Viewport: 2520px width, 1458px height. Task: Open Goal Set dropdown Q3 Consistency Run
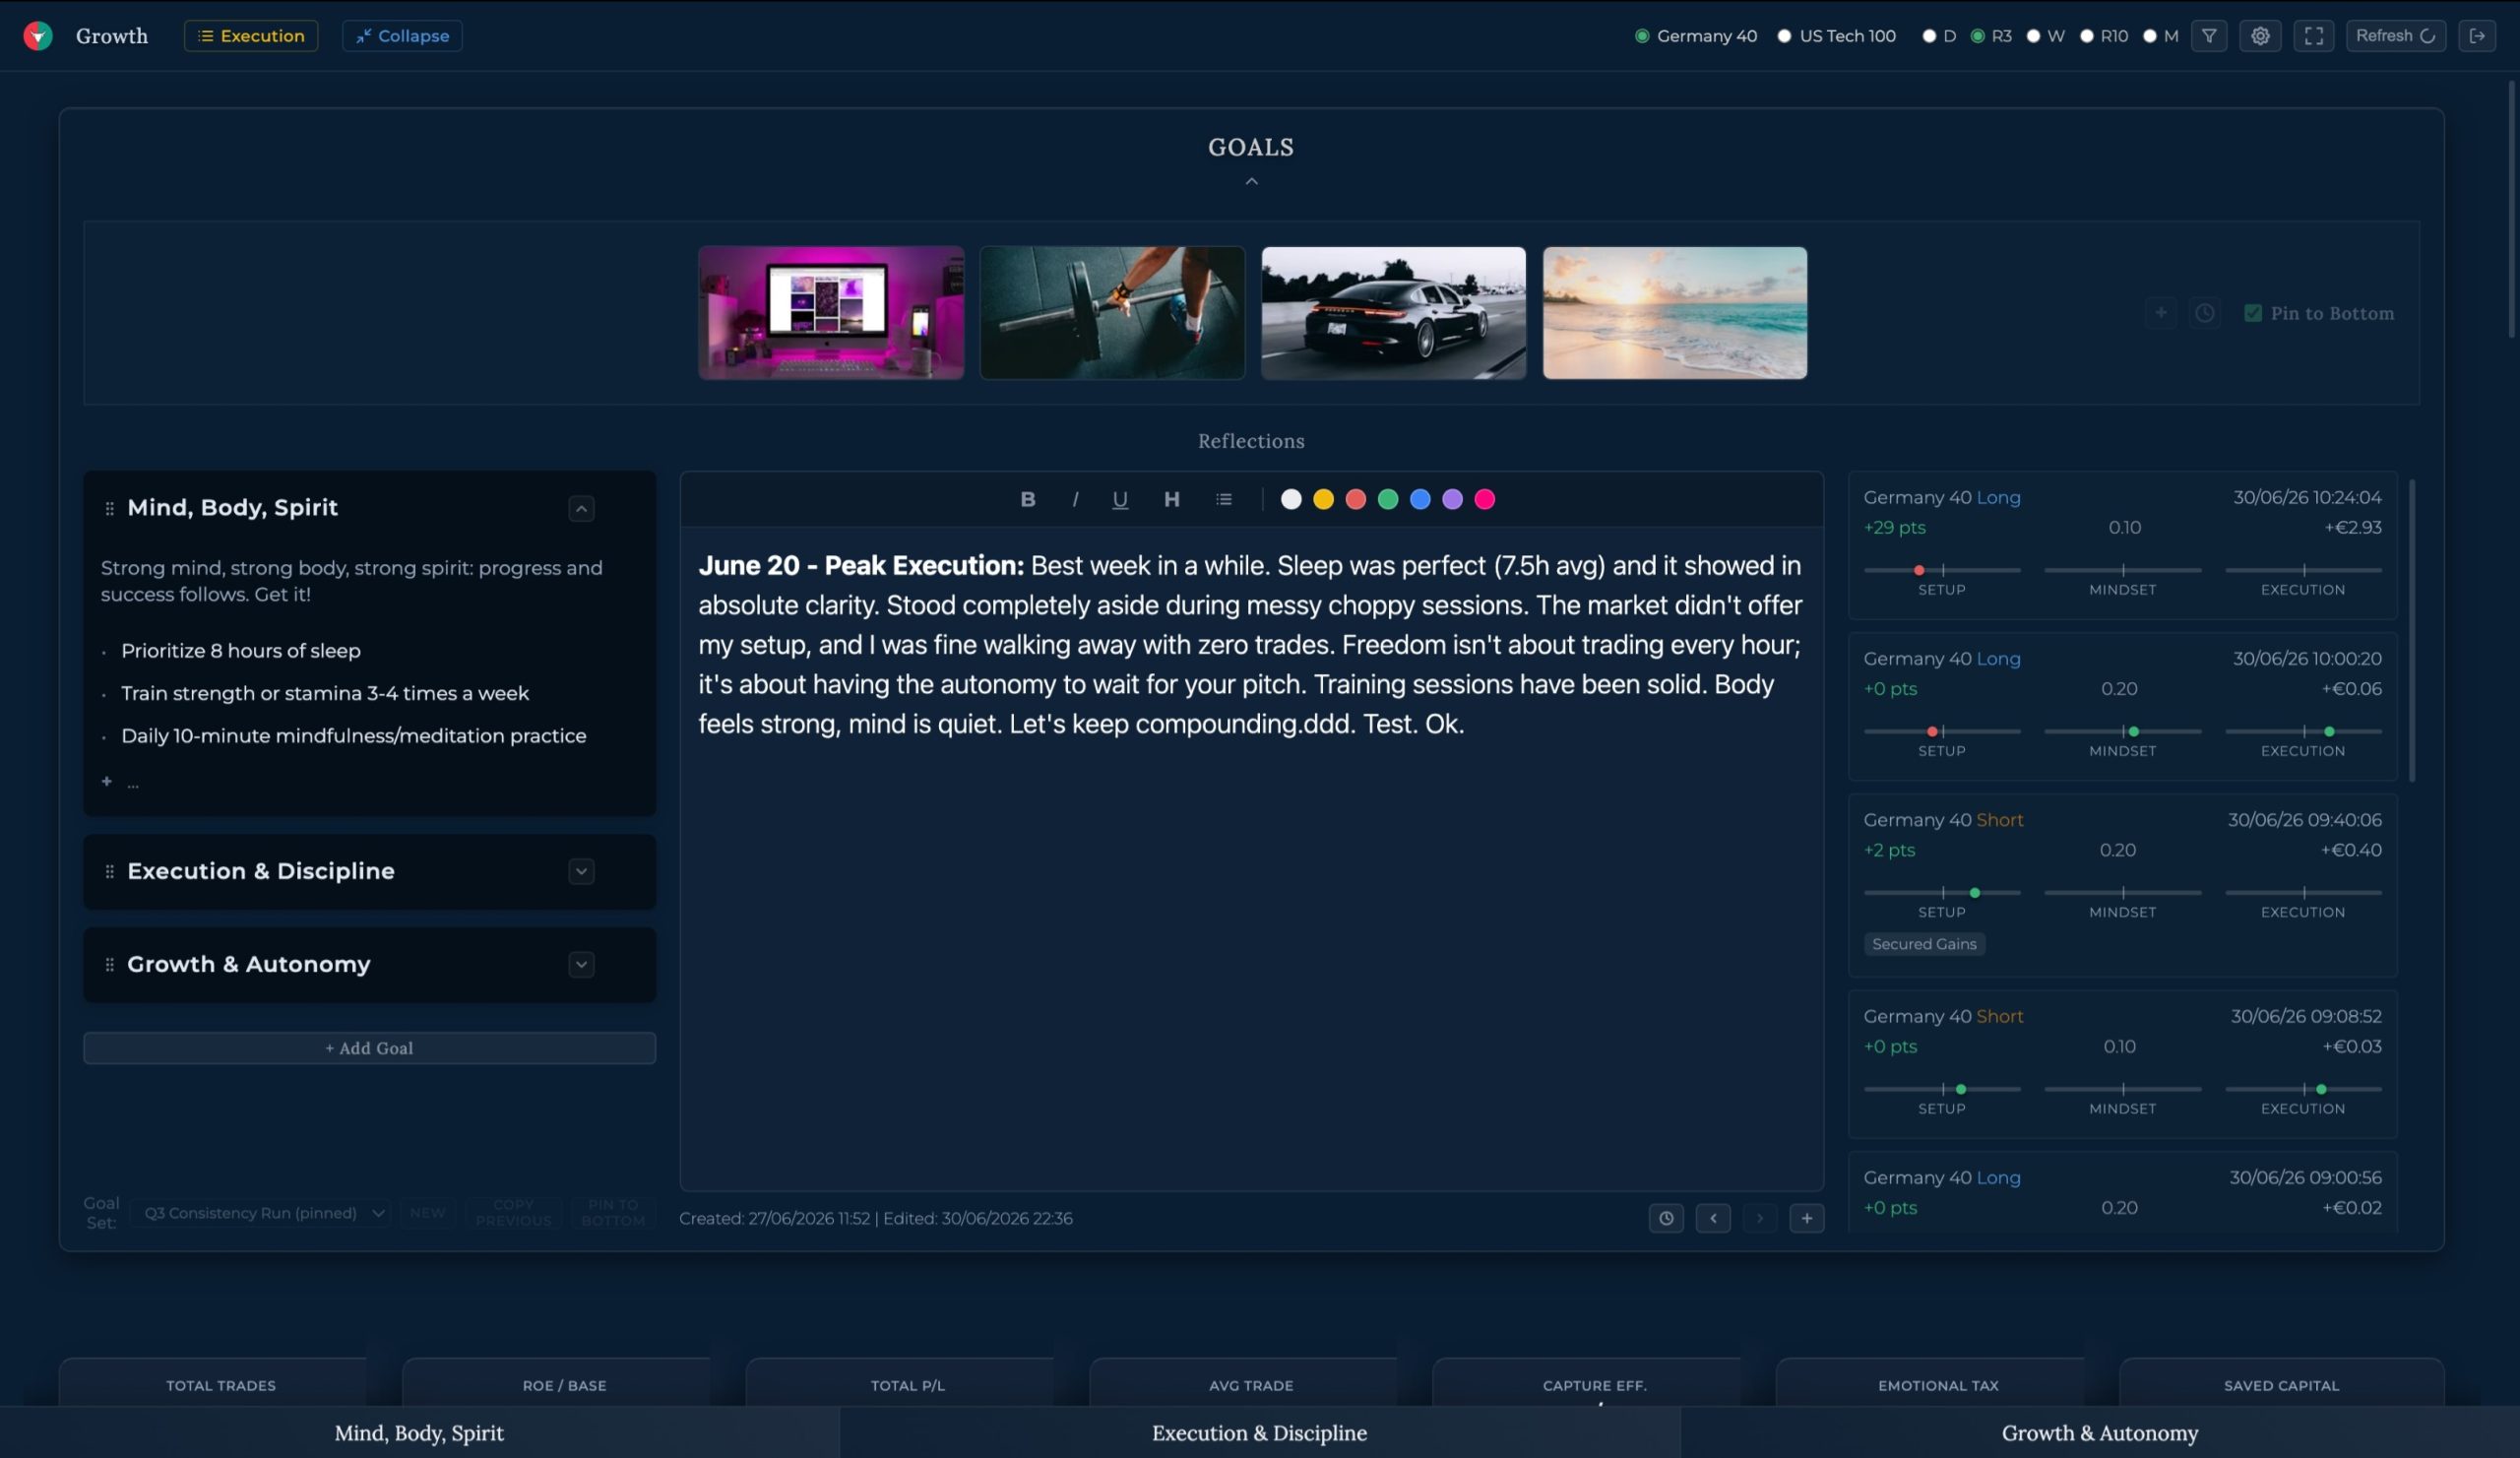pos(263,1213)
